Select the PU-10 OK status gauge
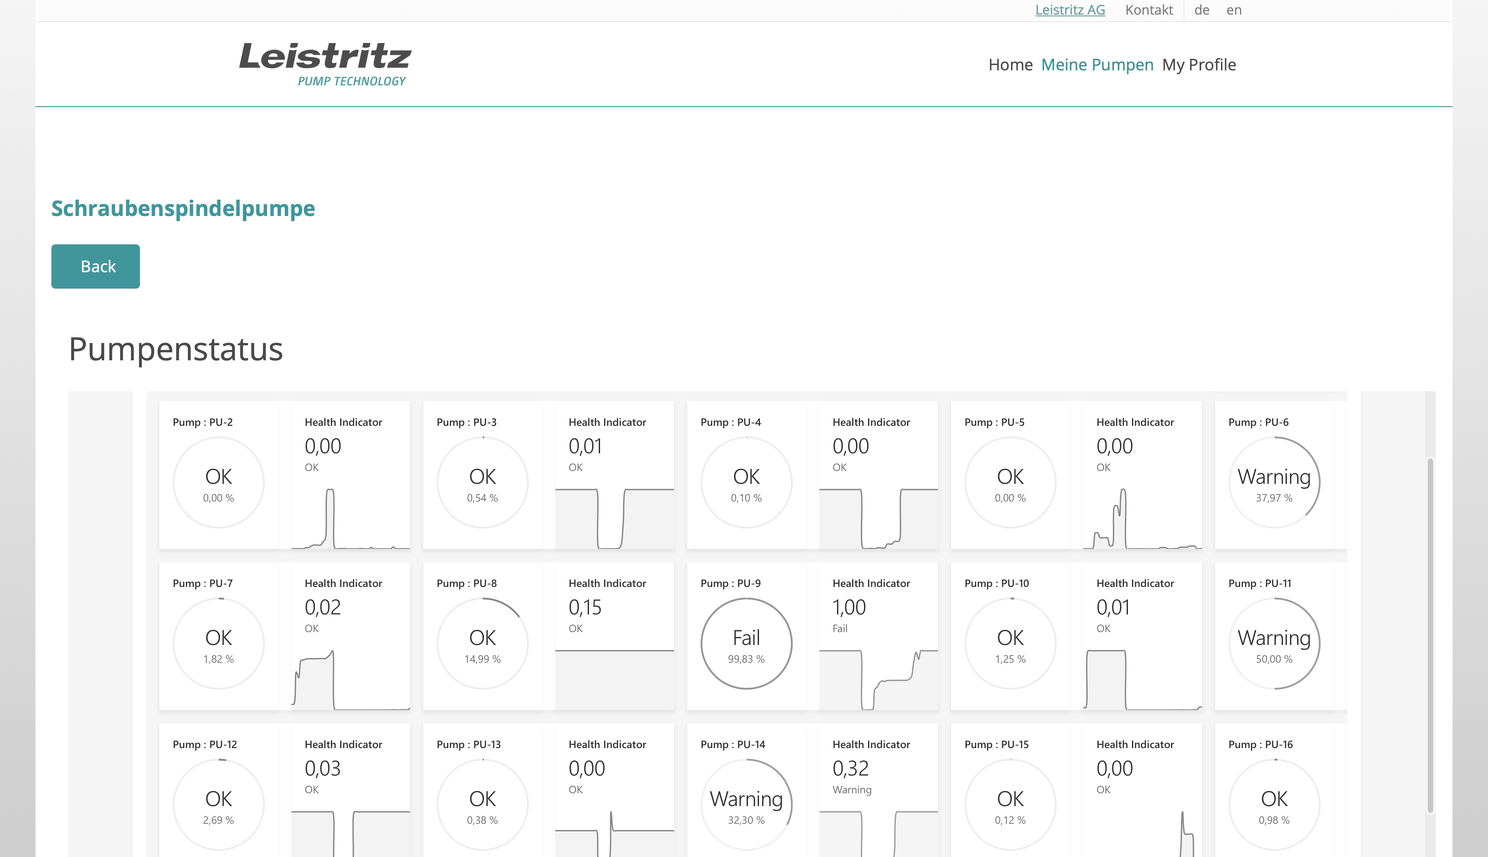The image size is (1488, 857). coord(1011,643)
